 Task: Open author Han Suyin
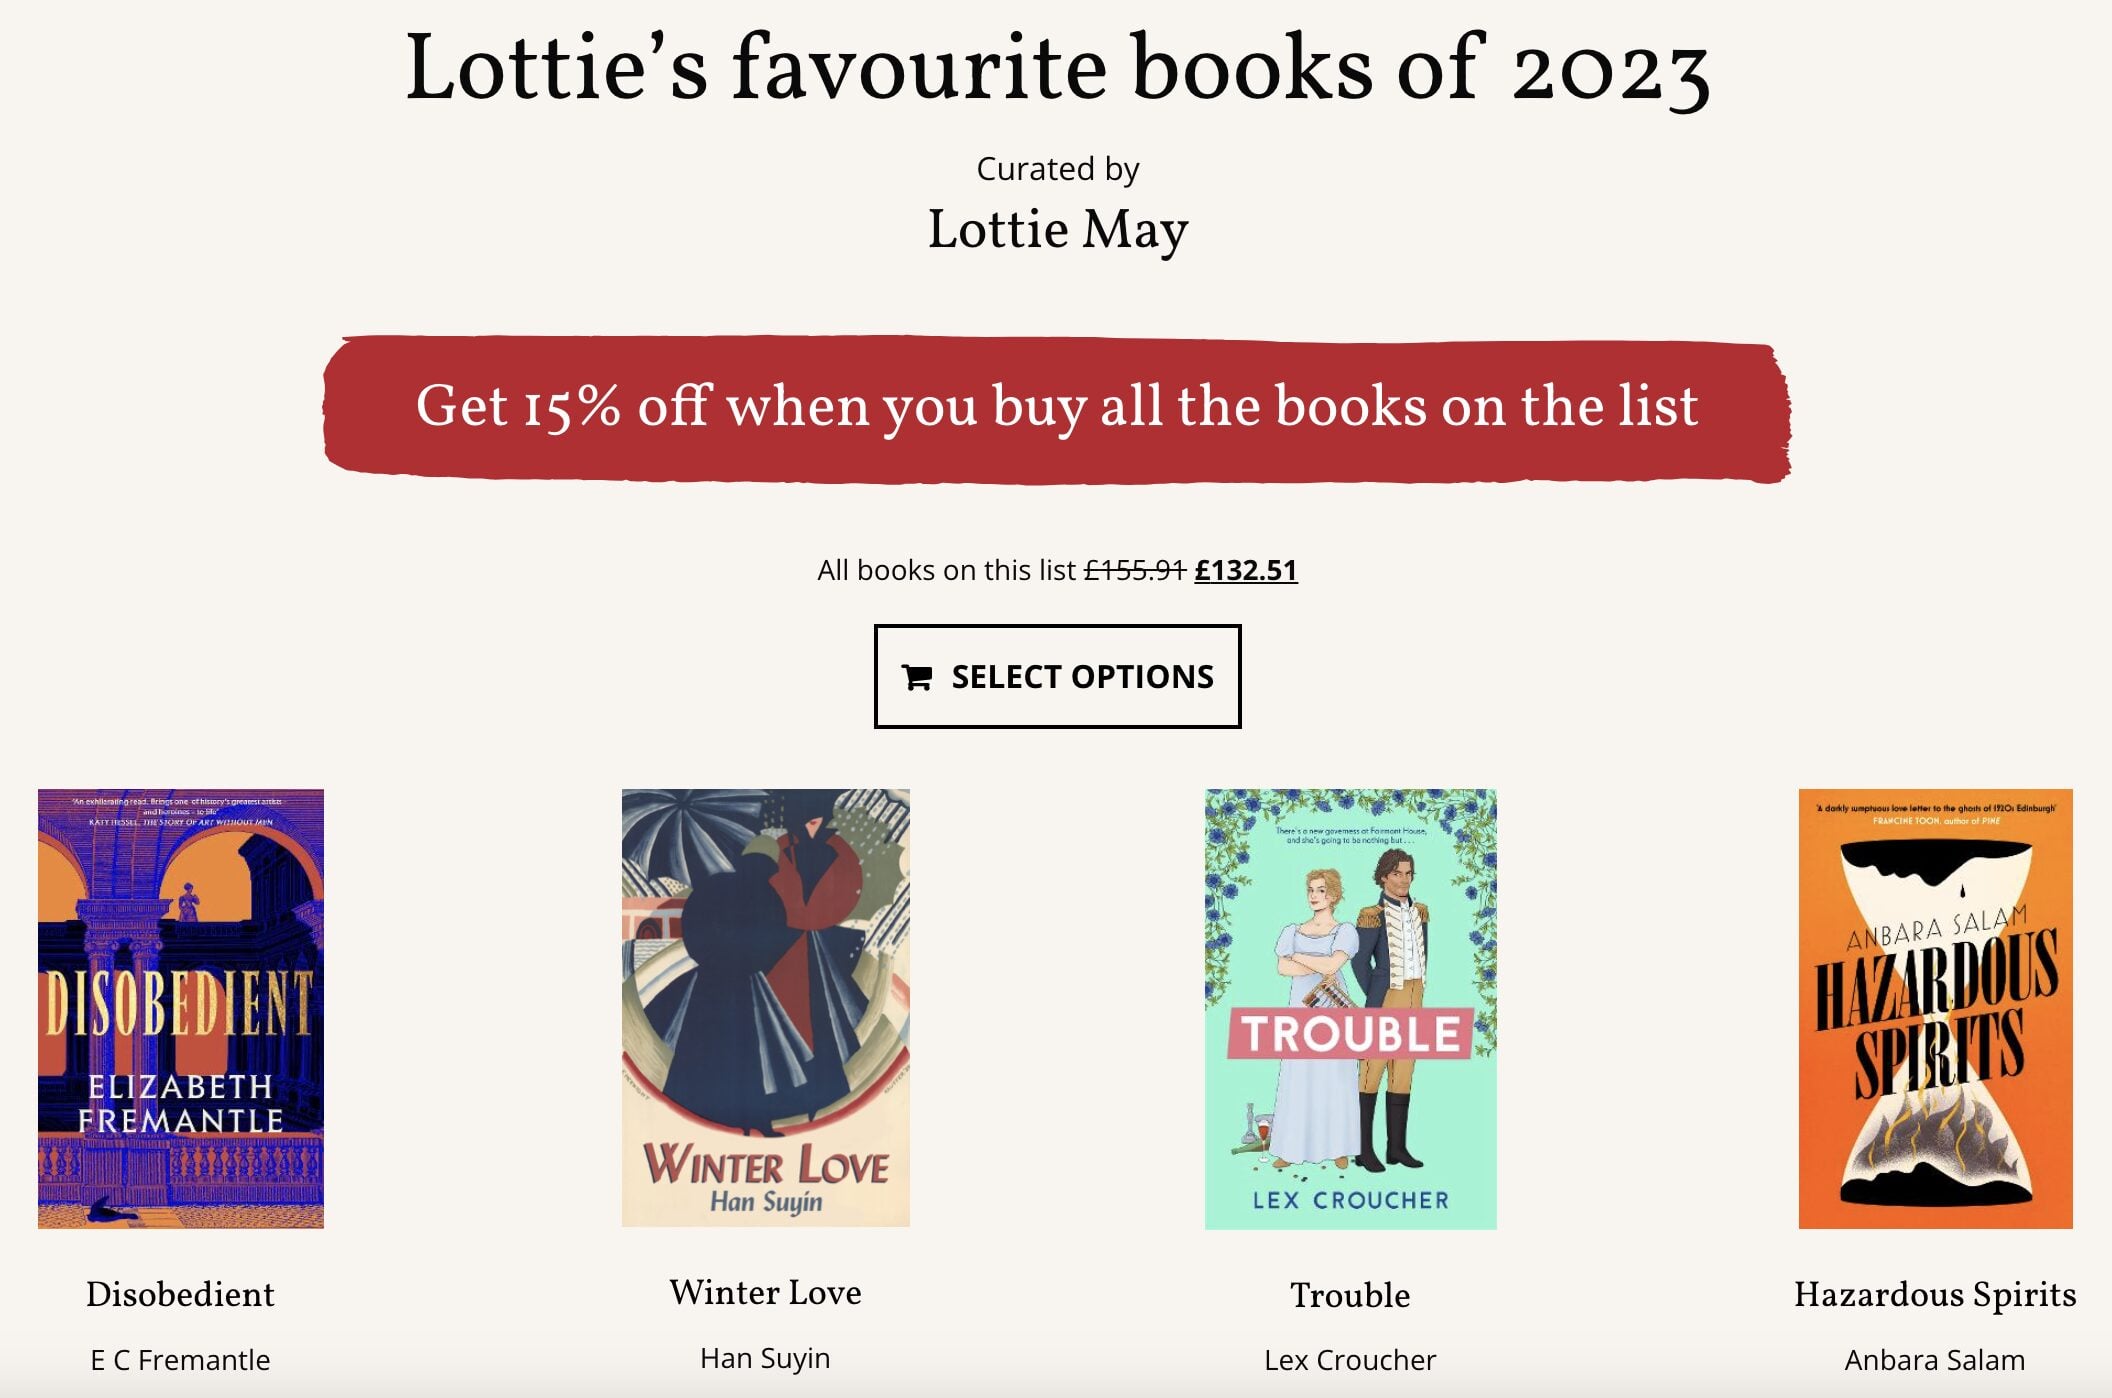(765, 1358)
